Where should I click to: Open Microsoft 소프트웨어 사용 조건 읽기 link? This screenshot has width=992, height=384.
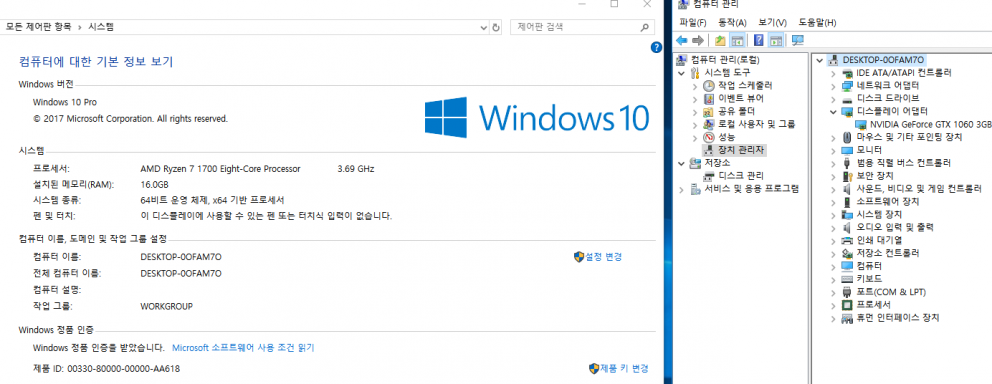243,348
